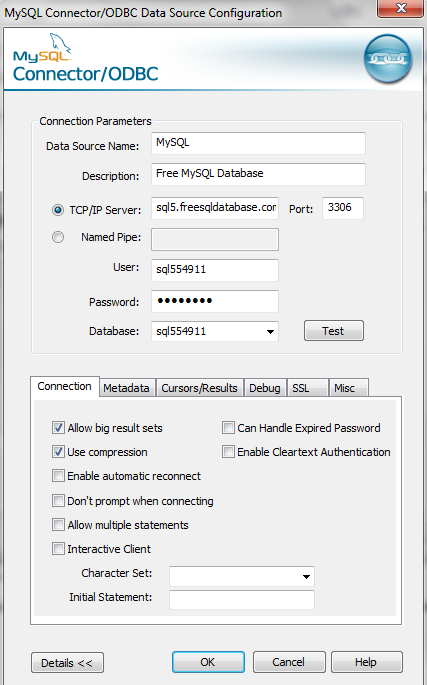Collapse options with Details << button

coord(67,663)
